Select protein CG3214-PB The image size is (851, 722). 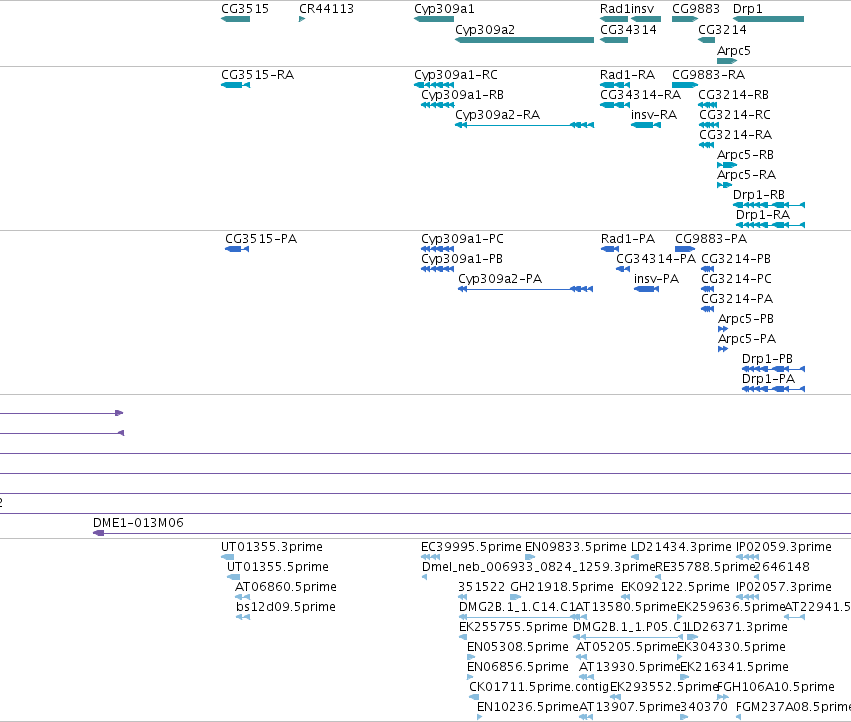(x=736, y=259)
